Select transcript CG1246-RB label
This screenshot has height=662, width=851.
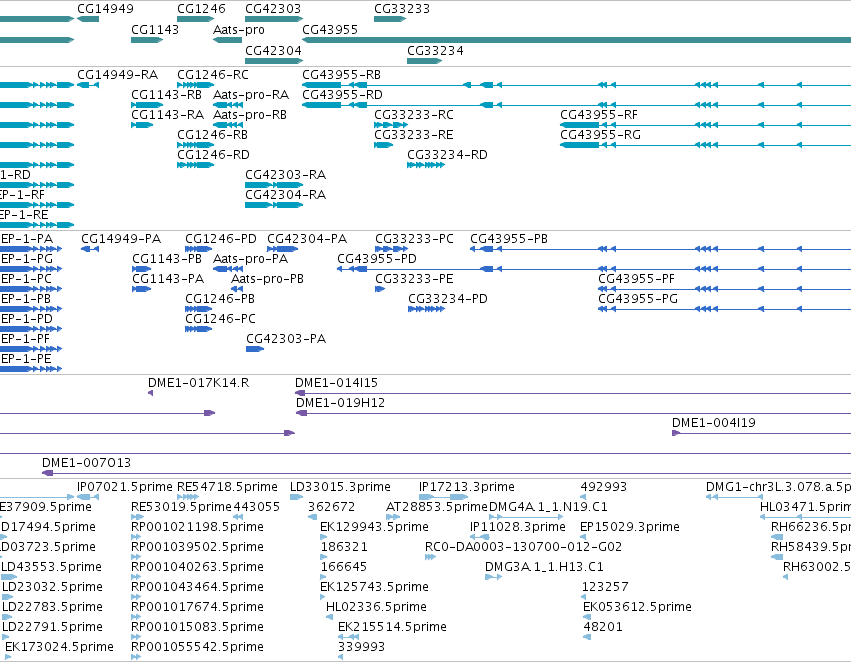click(x=213, y=135)
